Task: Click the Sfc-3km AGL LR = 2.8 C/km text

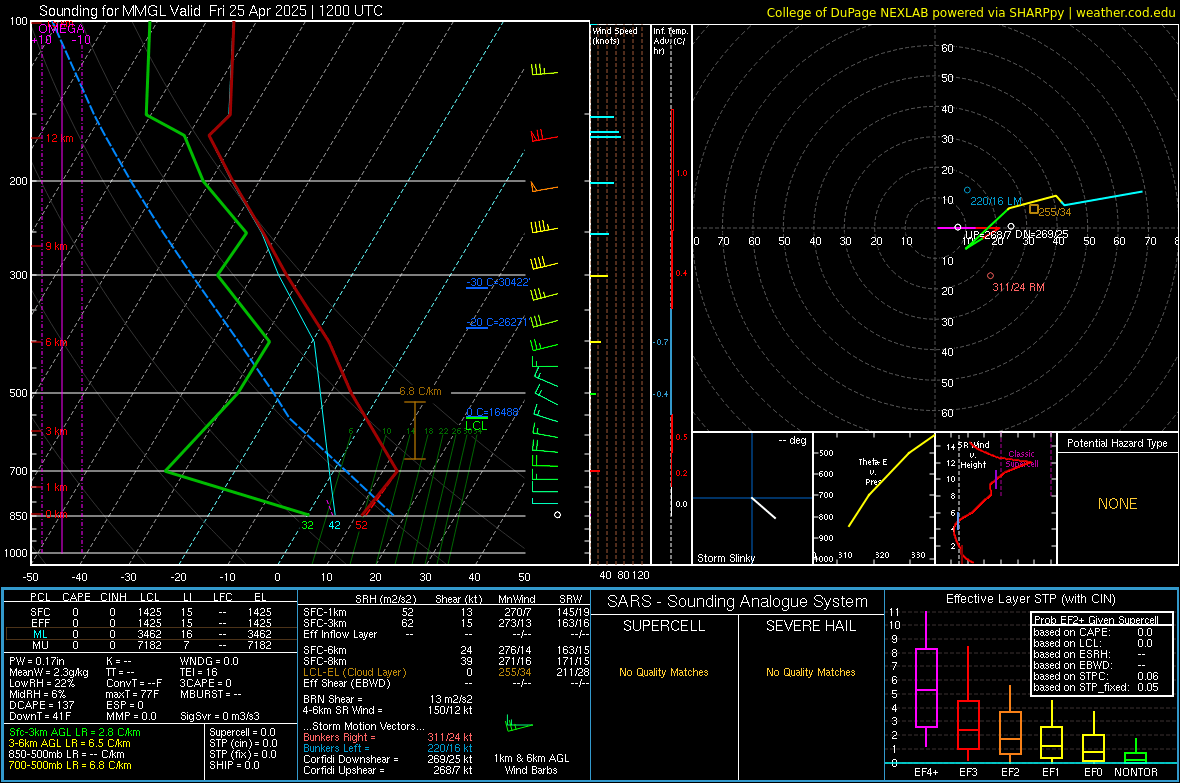Action: click(x=75, y=732)
